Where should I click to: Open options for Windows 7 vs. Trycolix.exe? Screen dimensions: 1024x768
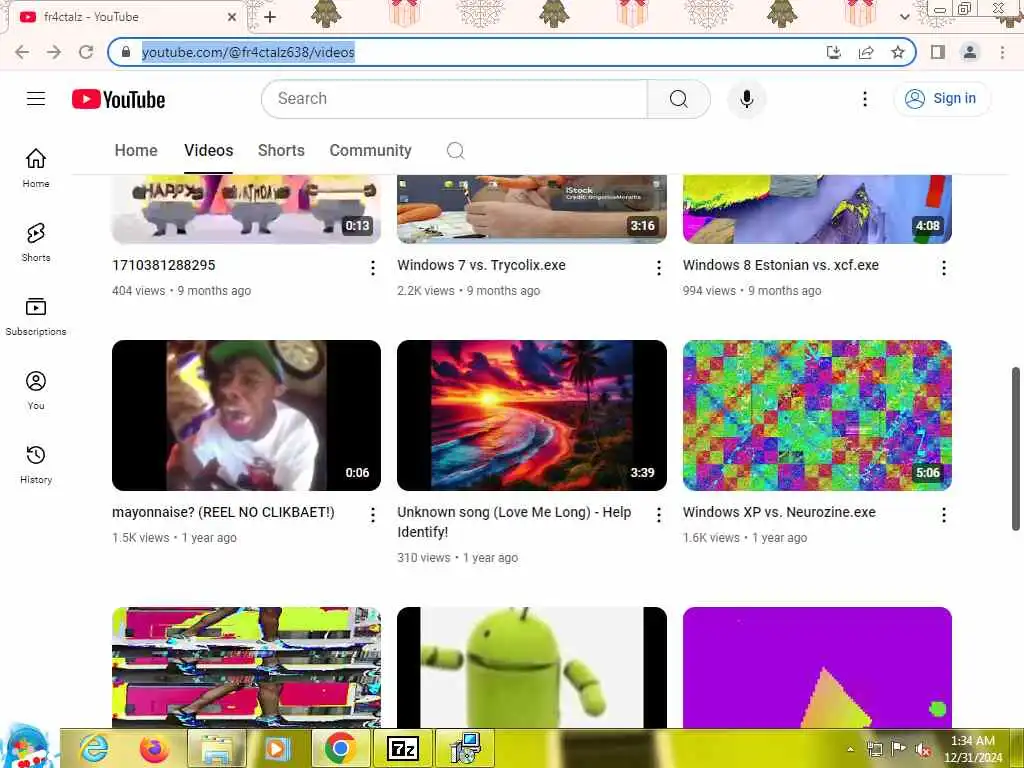coord(658,268)
